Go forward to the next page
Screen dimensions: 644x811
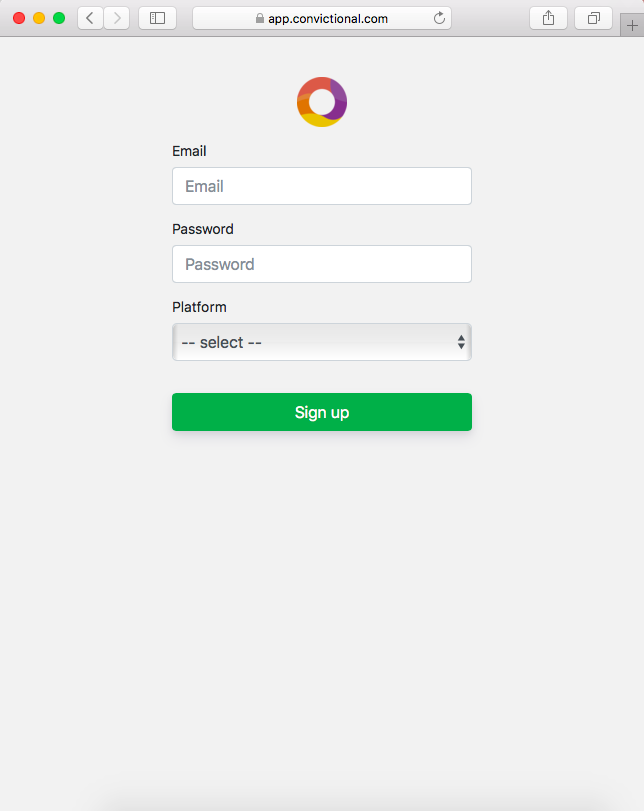tap(117, 18)
